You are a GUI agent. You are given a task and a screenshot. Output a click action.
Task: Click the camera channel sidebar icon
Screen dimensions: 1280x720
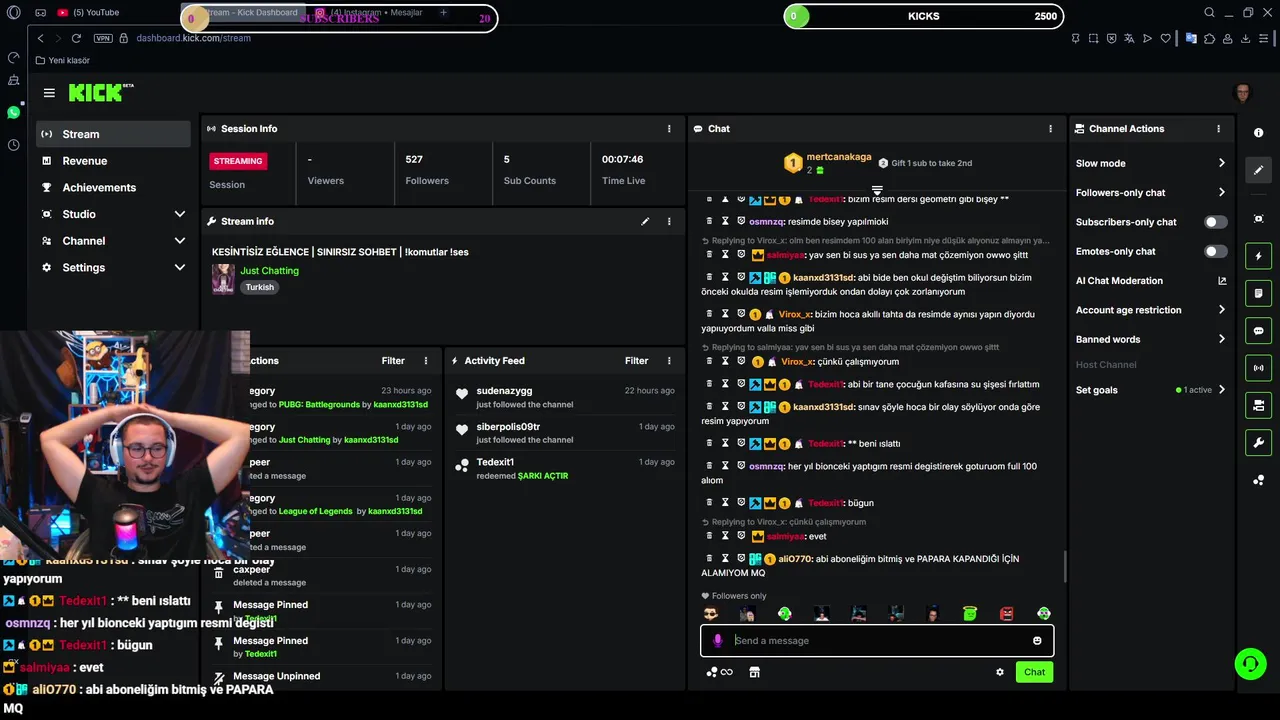[x=1258, y=405]
